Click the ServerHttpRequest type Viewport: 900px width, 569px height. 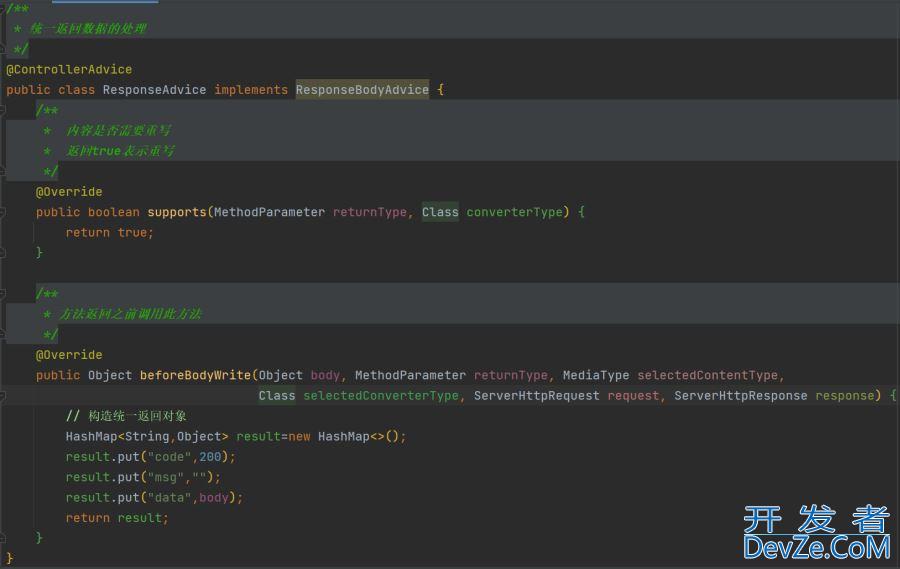click(x=536, y=396)
